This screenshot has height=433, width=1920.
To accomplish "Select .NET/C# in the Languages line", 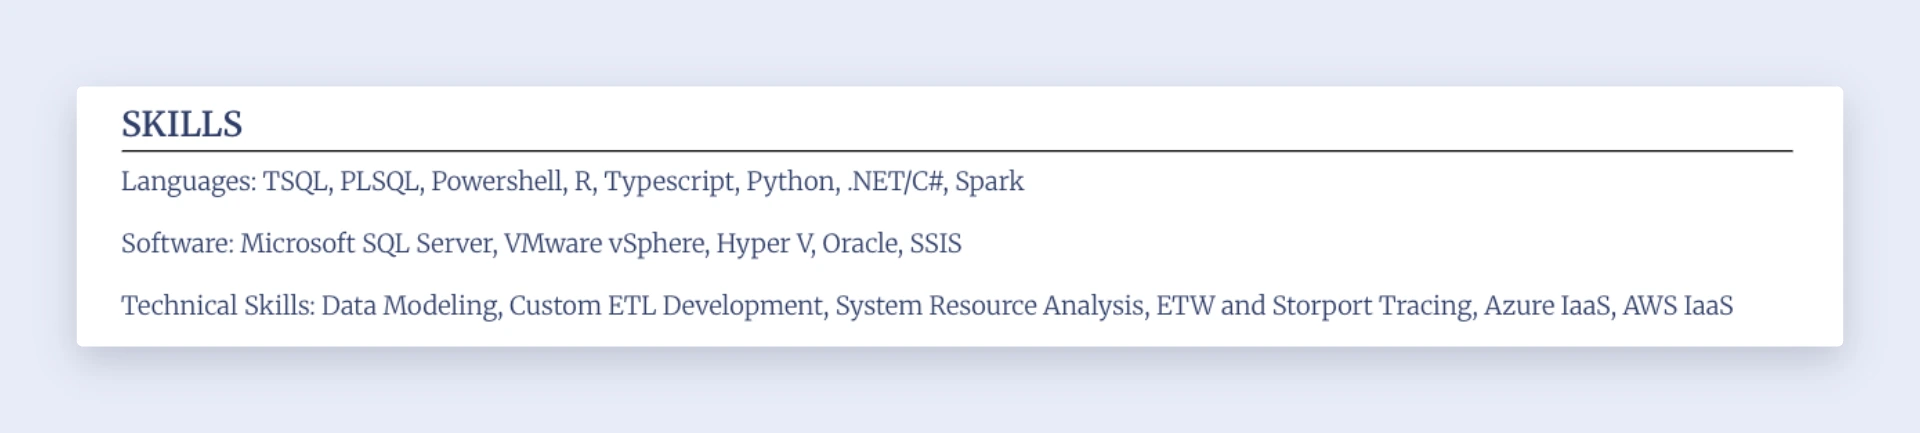I will [897, 181].
